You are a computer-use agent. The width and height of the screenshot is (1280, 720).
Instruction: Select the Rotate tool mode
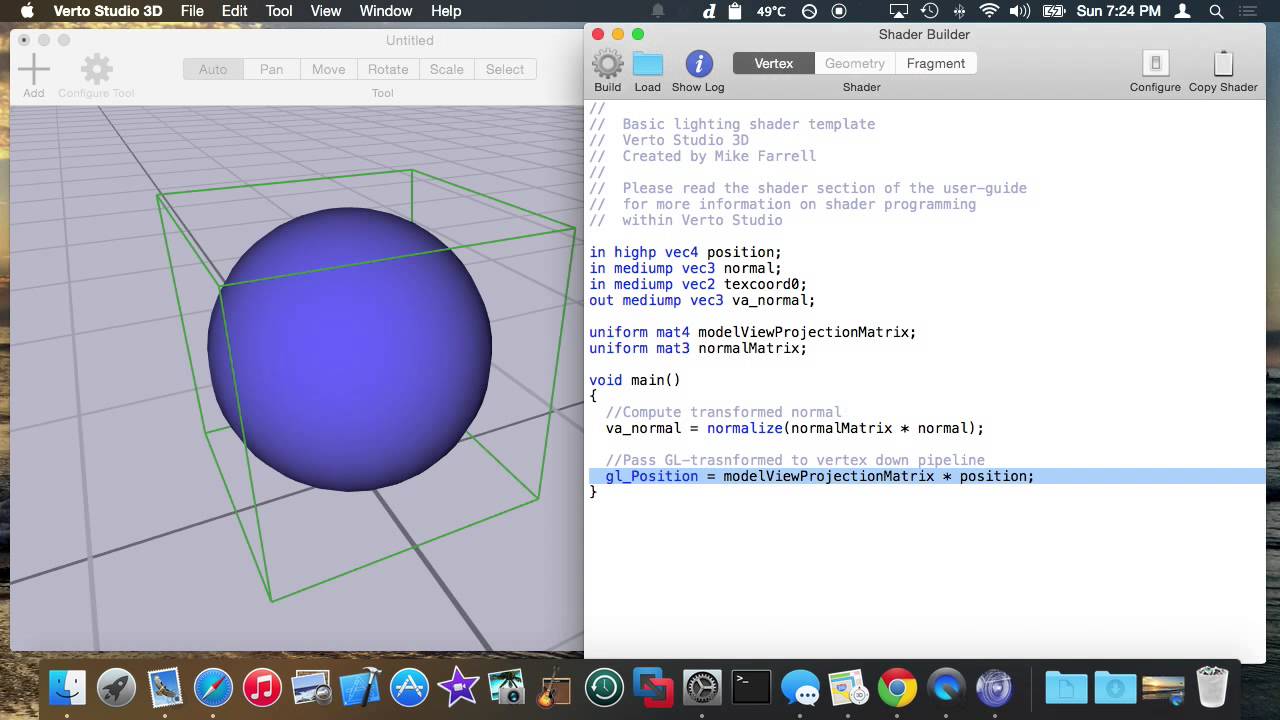pos(388,69)
